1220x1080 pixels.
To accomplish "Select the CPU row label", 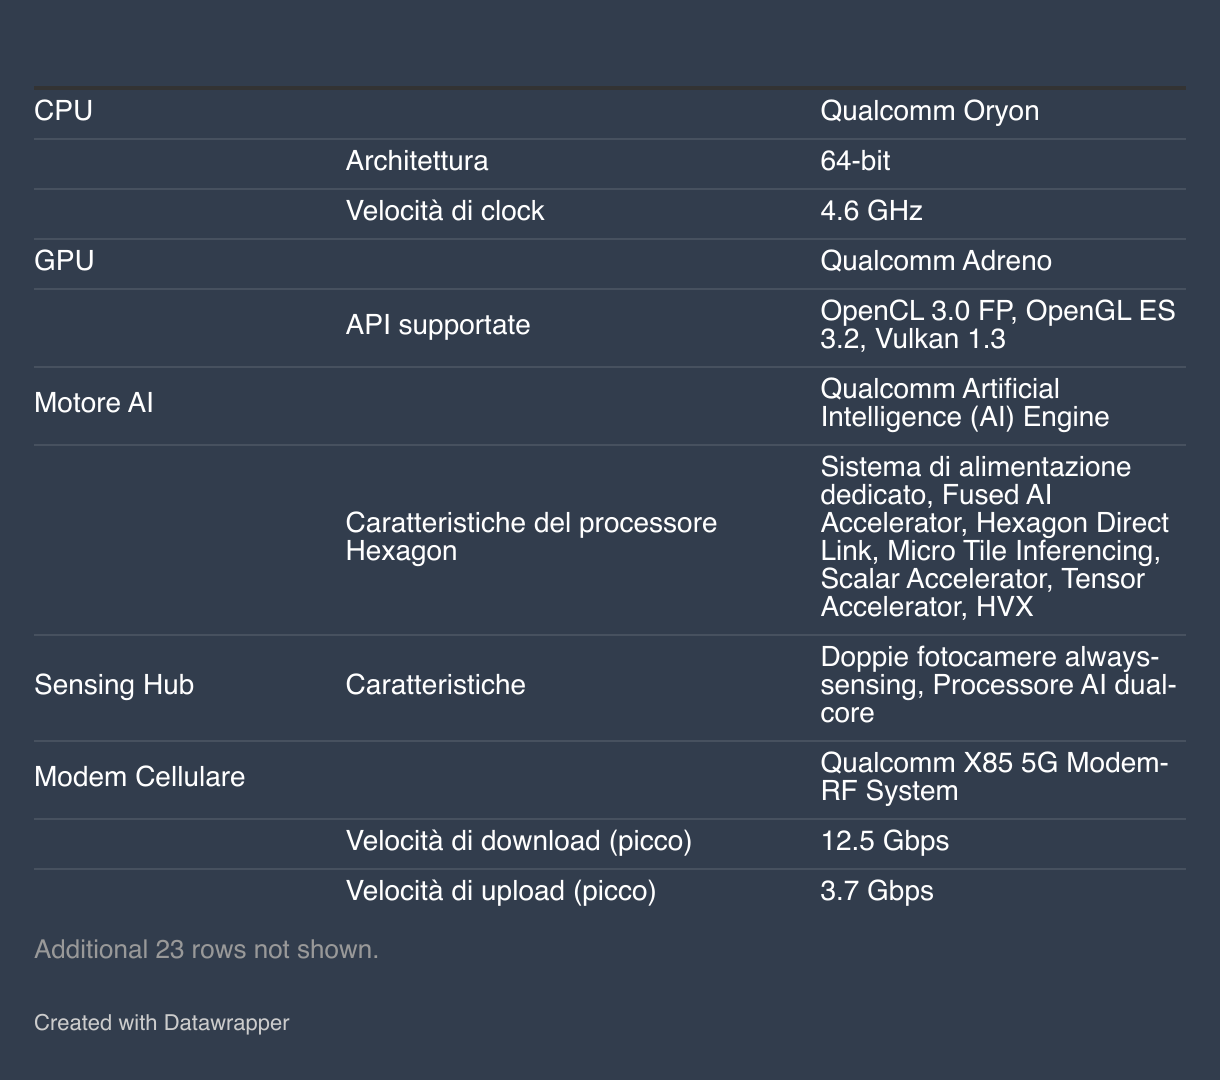I will [63, 111].
